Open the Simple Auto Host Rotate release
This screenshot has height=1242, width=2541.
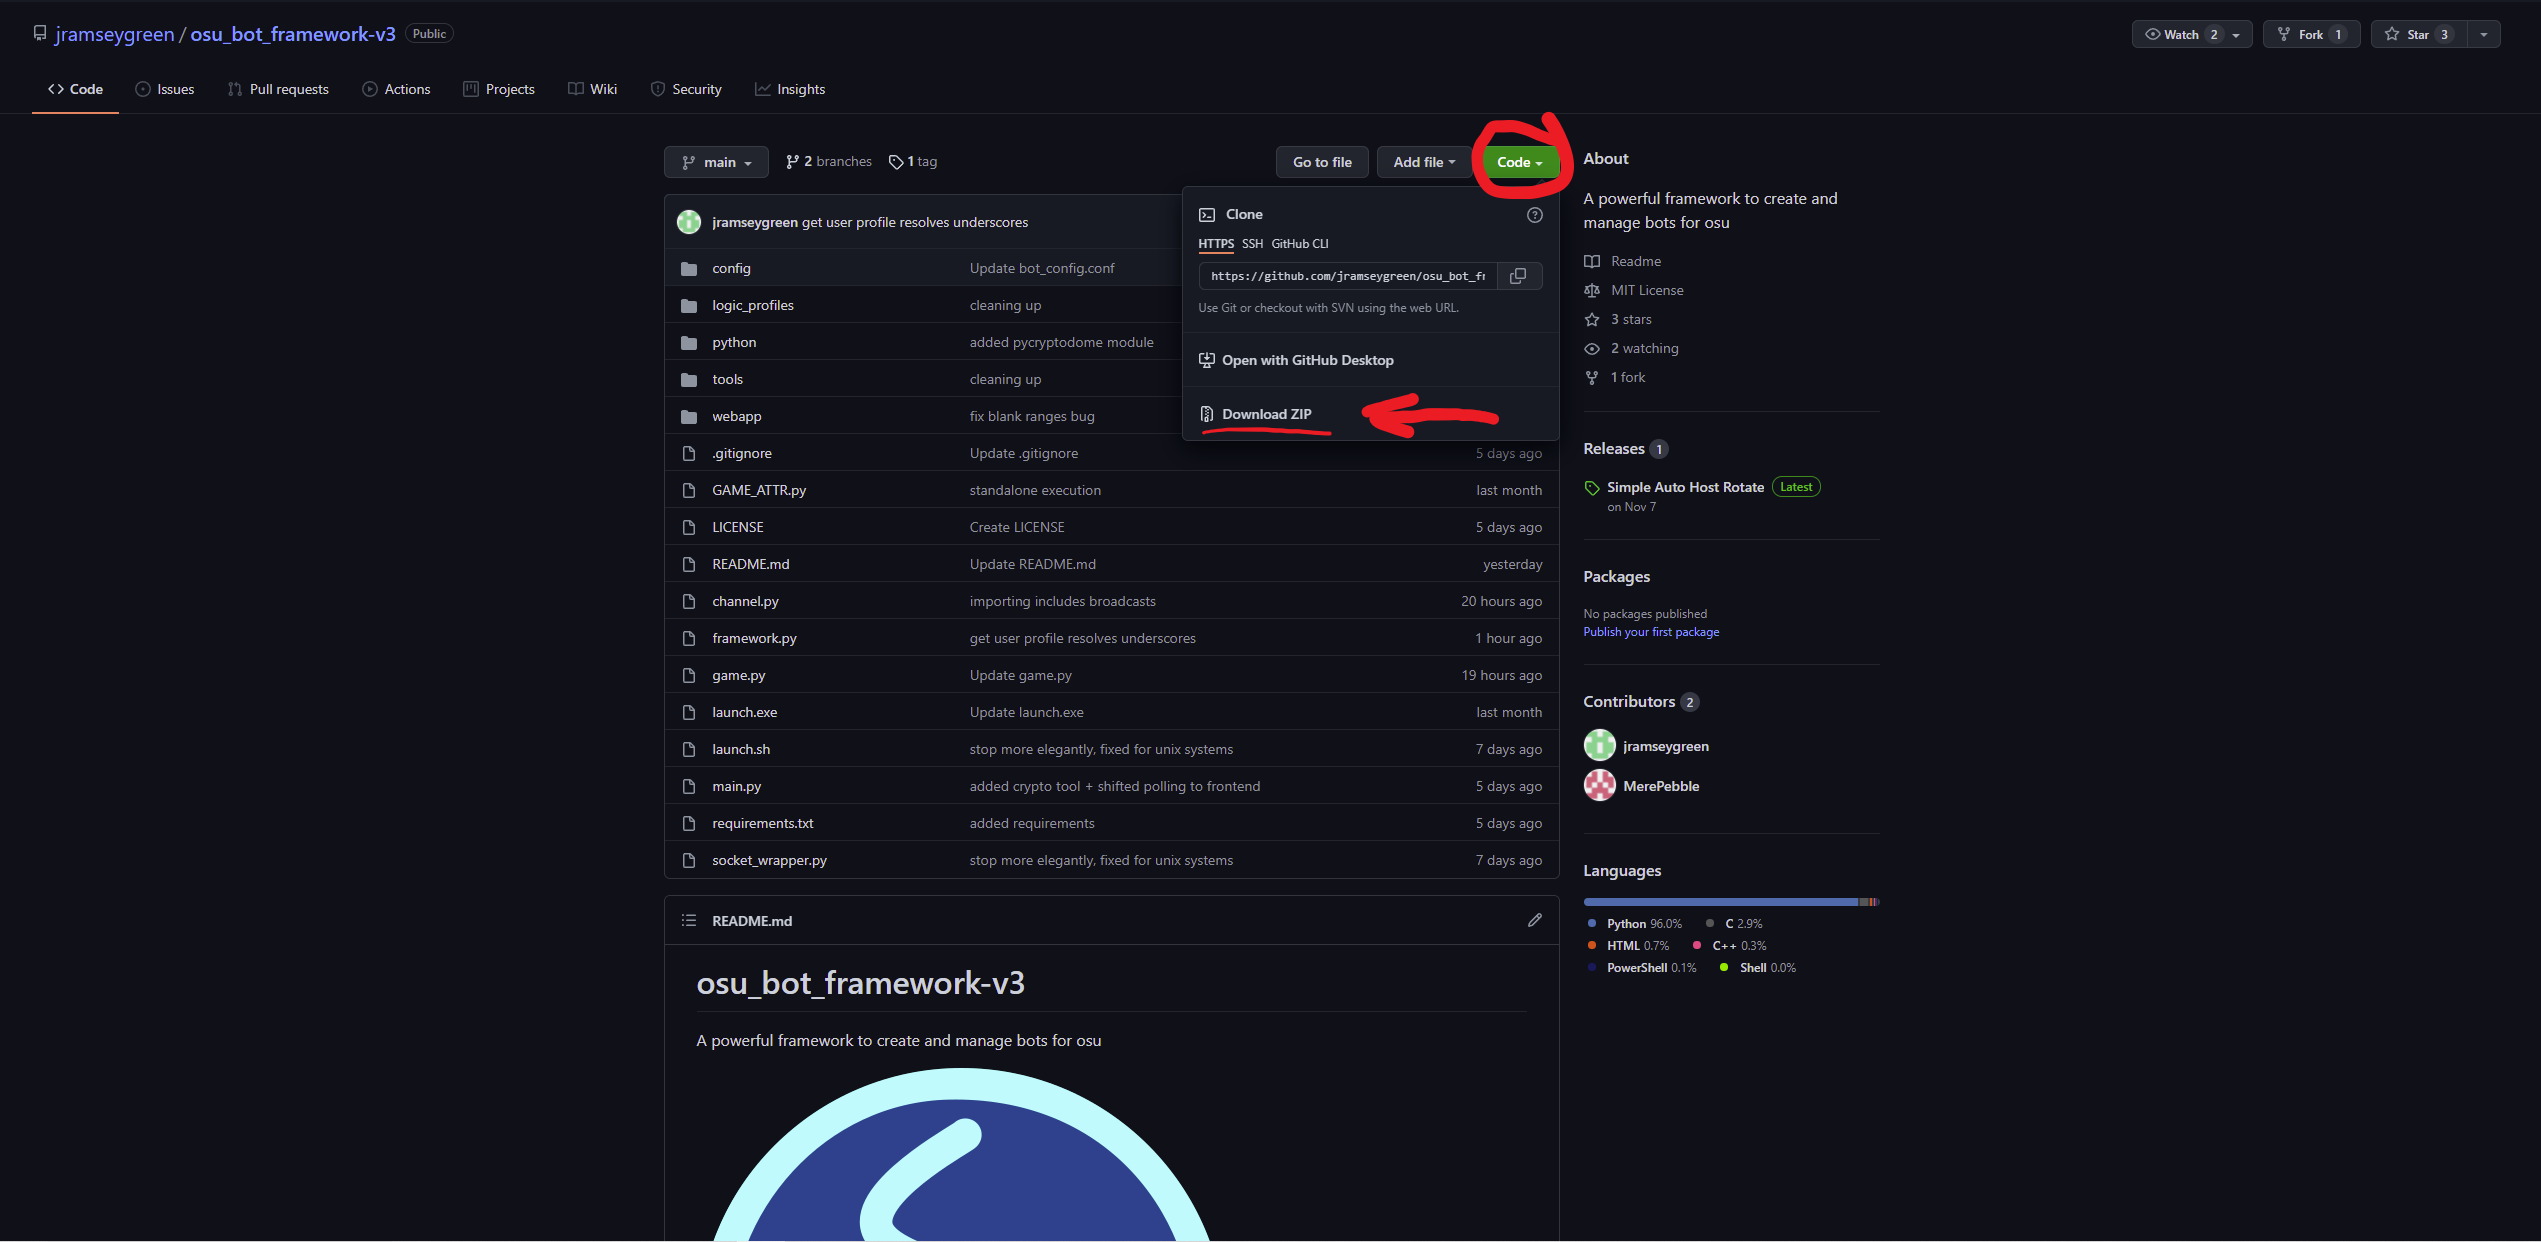point(1684,487)
